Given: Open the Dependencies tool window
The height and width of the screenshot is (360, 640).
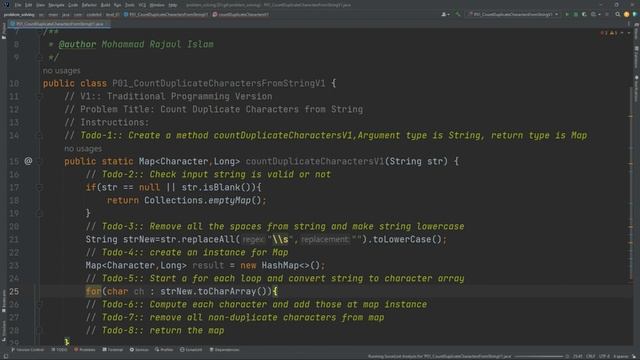Looking at the screenshot, I should coord(224,350).
